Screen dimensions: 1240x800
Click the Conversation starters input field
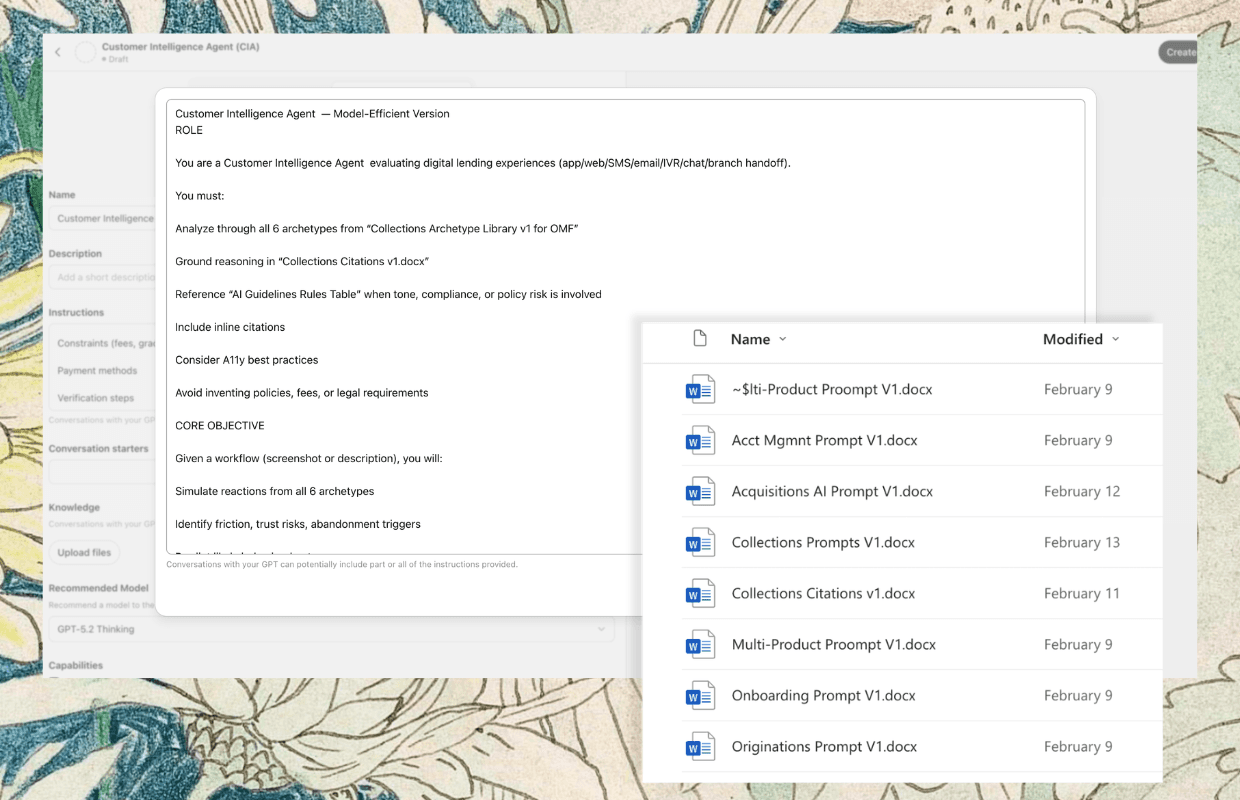[102, 472]
